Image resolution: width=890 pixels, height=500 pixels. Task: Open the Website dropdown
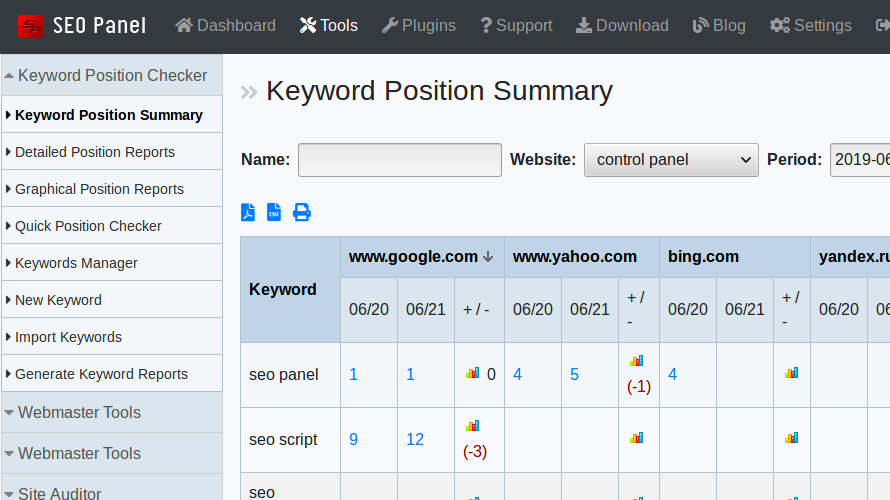[671, 160]
